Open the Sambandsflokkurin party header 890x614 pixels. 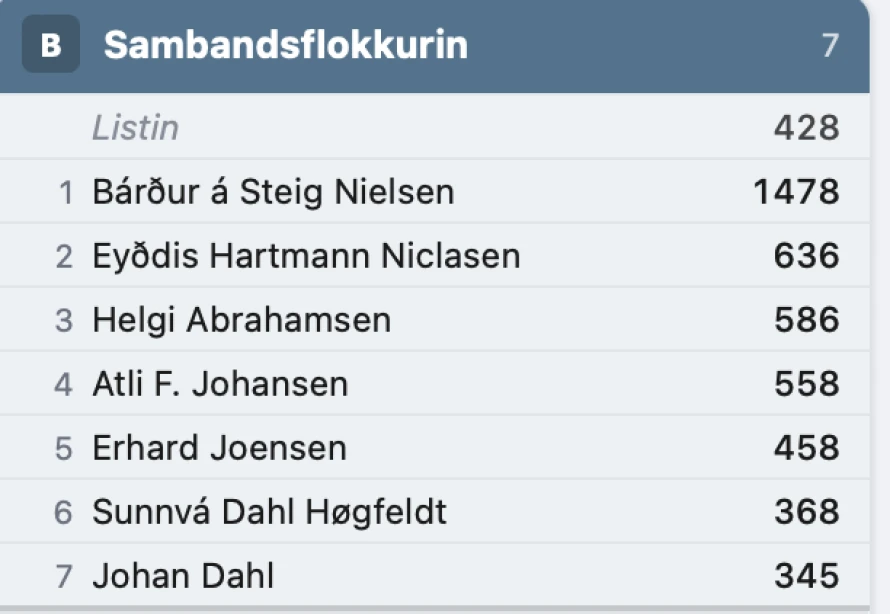(x=285, y=45)
